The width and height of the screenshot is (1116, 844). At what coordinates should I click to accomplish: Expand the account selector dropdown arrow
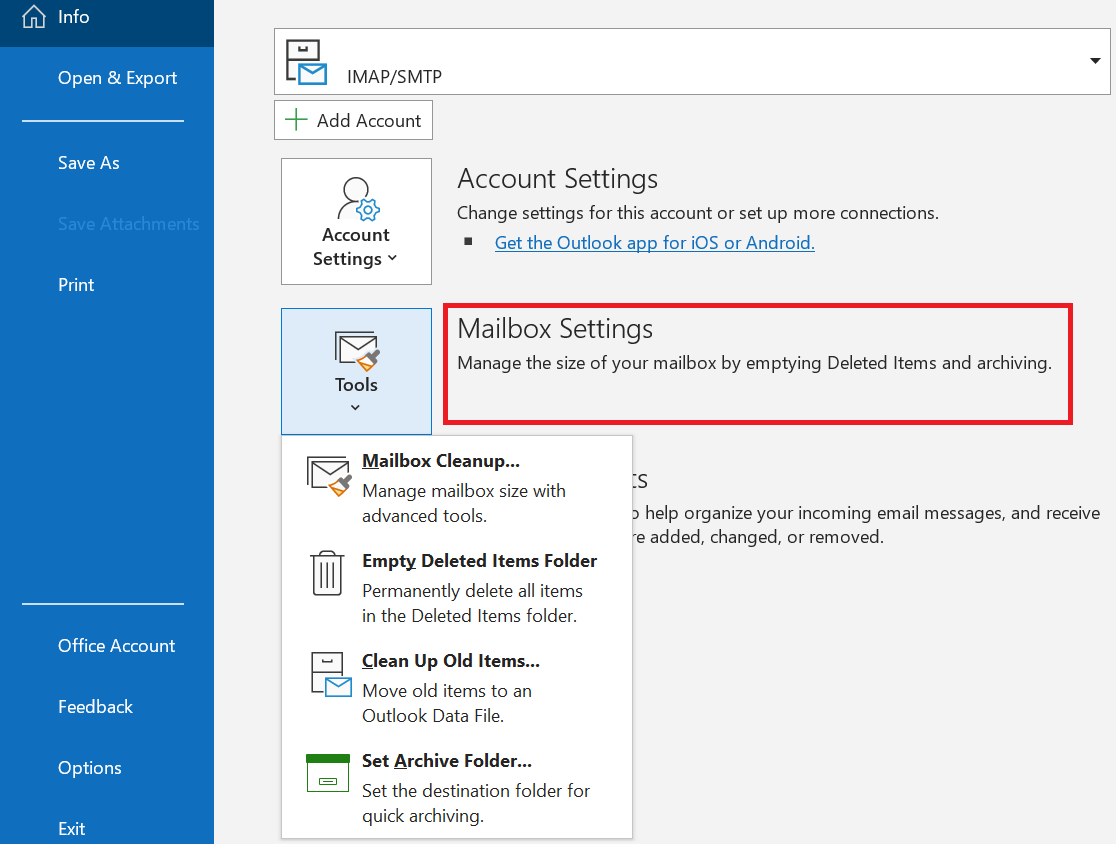(1095, 60)
